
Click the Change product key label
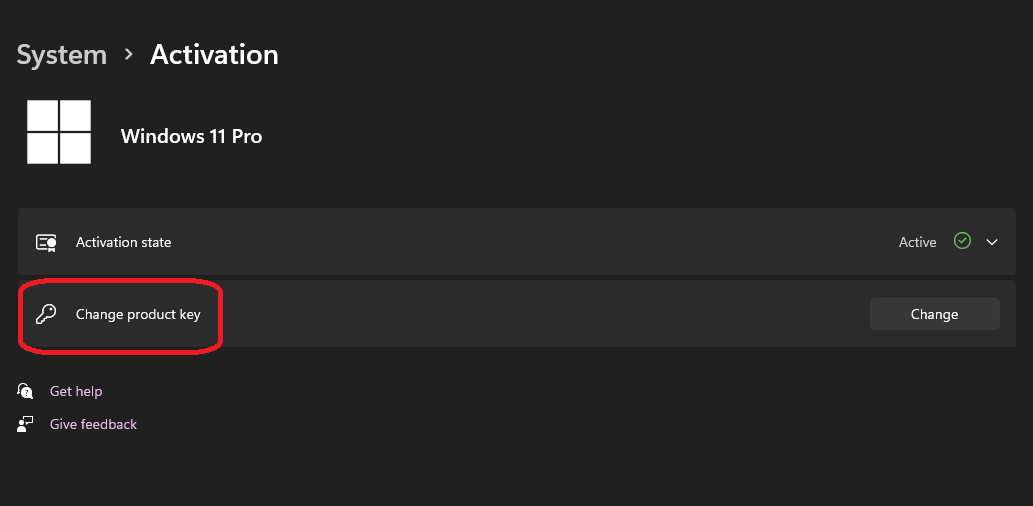(138, 314)
